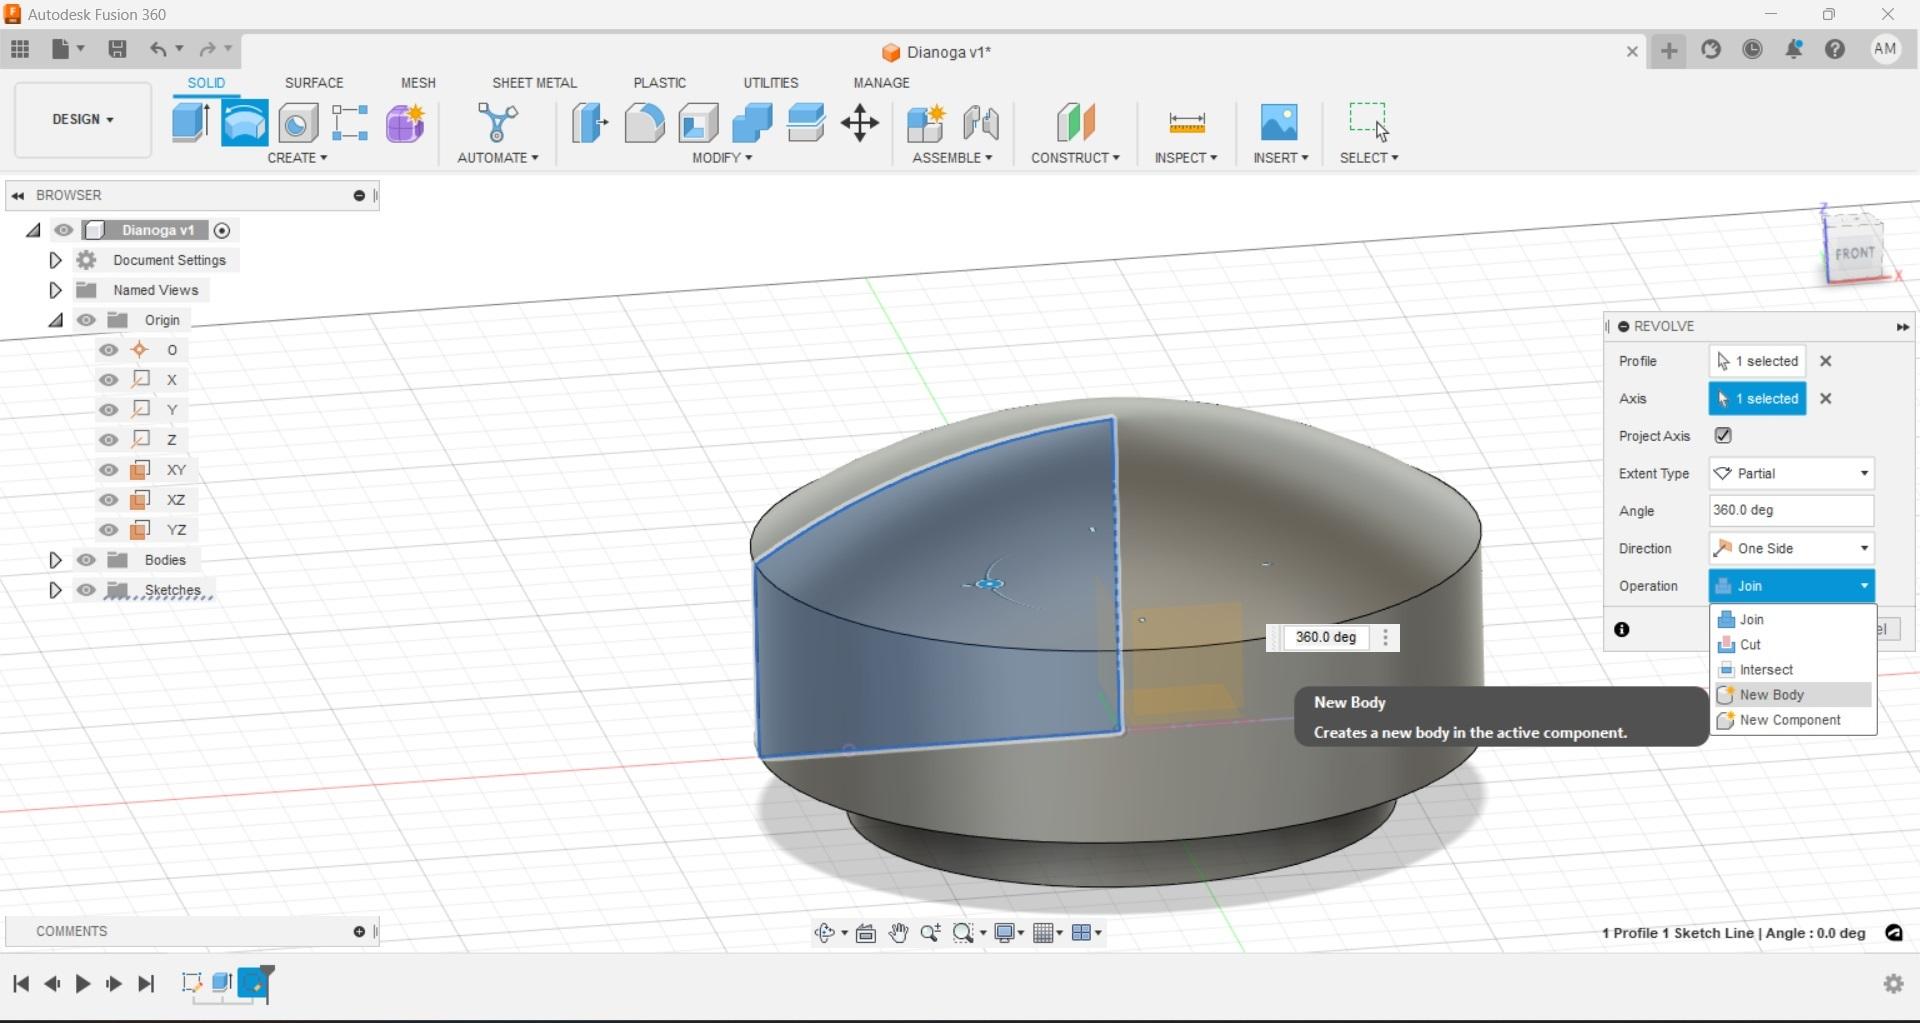The width and height of the screenshot is (1920, 1023).
Task: Click the Automate tool icon
Action: pos(497,123)
